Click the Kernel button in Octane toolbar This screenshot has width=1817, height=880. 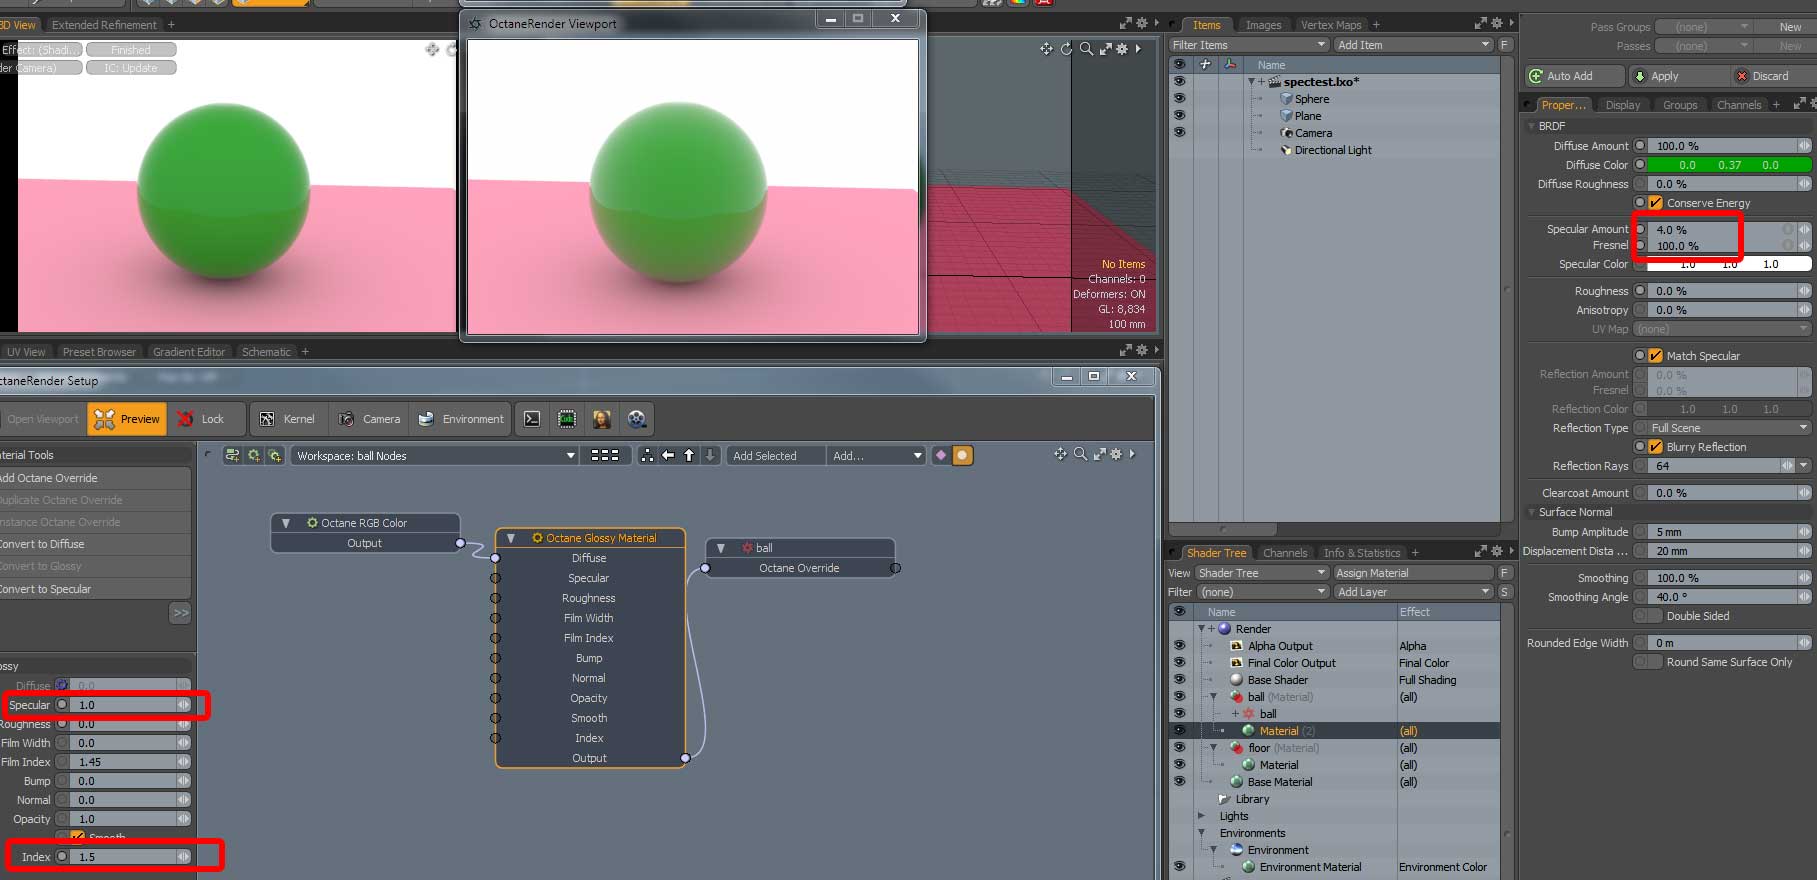(287, 419)
